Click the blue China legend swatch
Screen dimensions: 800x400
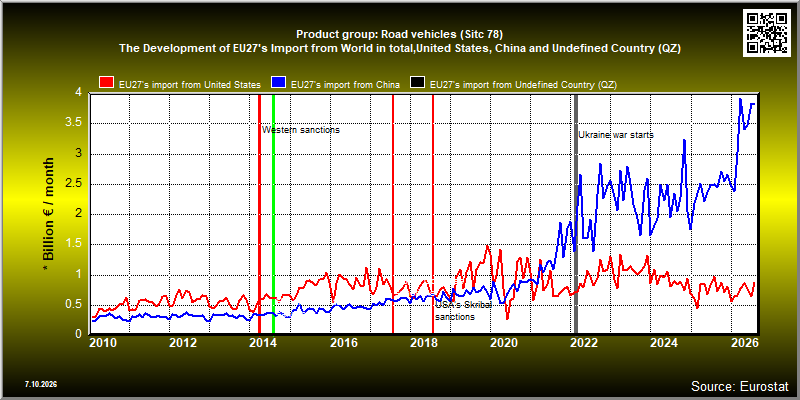279,84
